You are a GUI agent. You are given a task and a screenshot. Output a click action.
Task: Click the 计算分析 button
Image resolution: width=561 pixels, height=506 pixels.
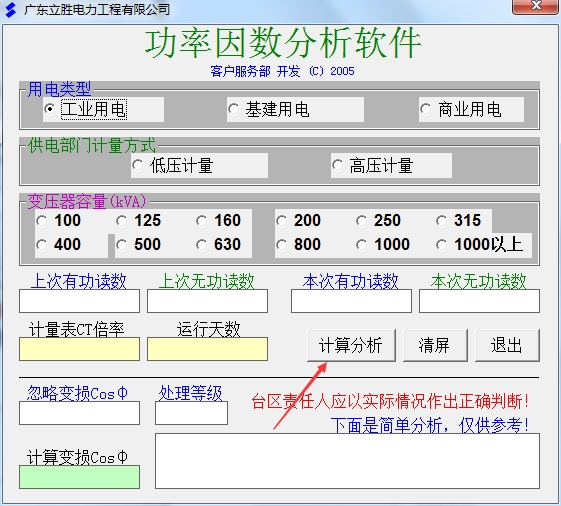pyautogui.click(x=351, y=345)
